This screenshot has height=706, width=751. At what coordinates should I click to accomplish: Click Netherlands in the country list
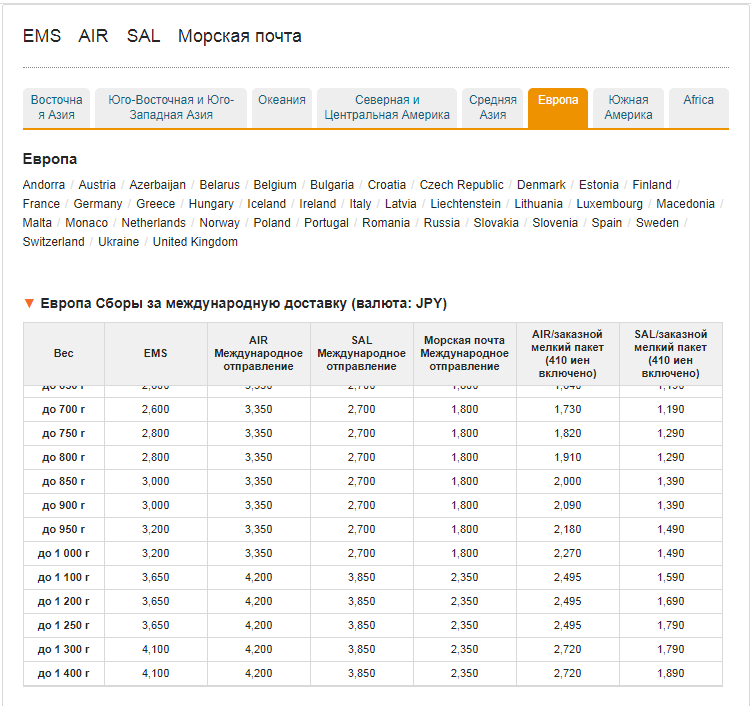click(153, 223)
